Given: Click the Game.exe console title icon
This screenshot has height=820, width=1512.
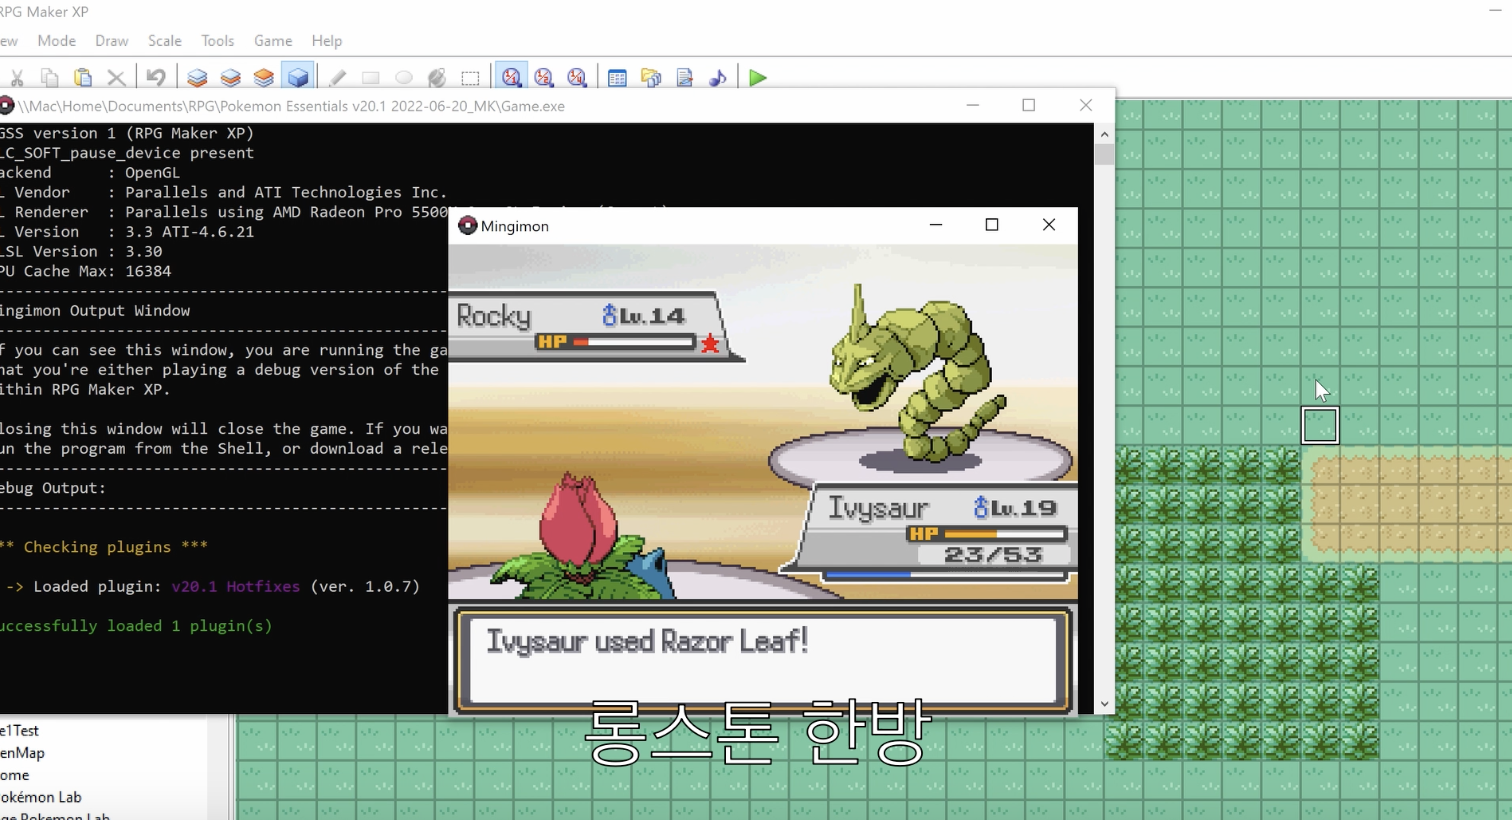Looking at the screenshot, I should [5, 105].
